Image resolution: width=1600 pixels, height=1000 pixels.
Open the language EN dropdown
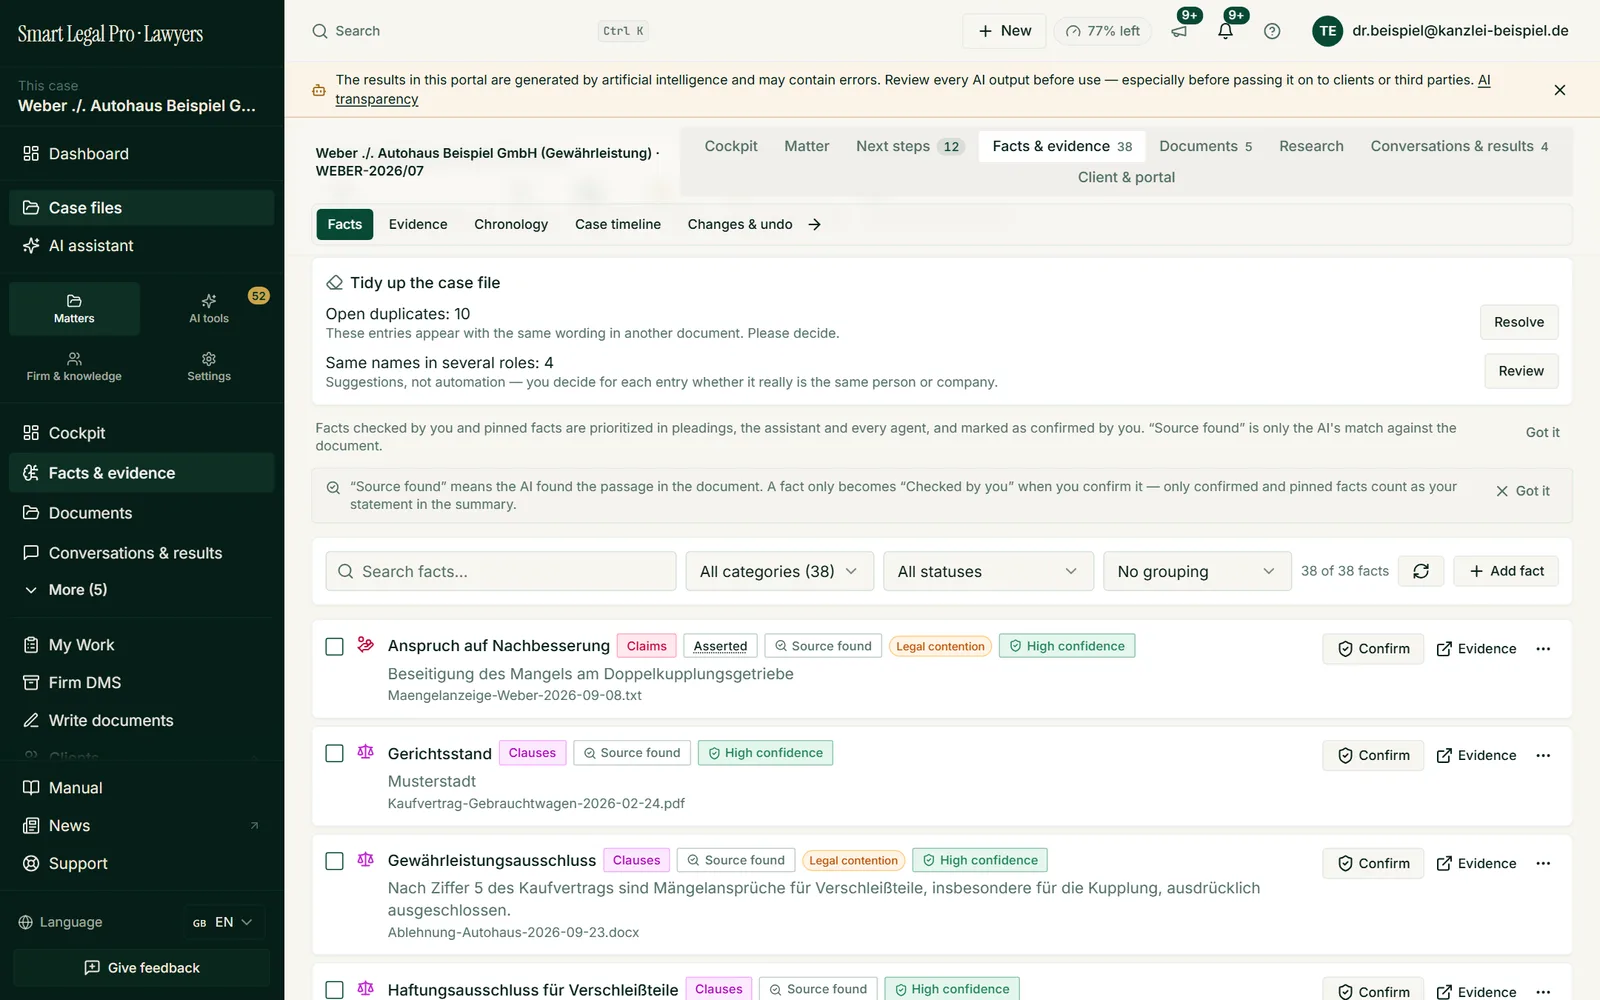pyautogui.click(x=224, y=922)
